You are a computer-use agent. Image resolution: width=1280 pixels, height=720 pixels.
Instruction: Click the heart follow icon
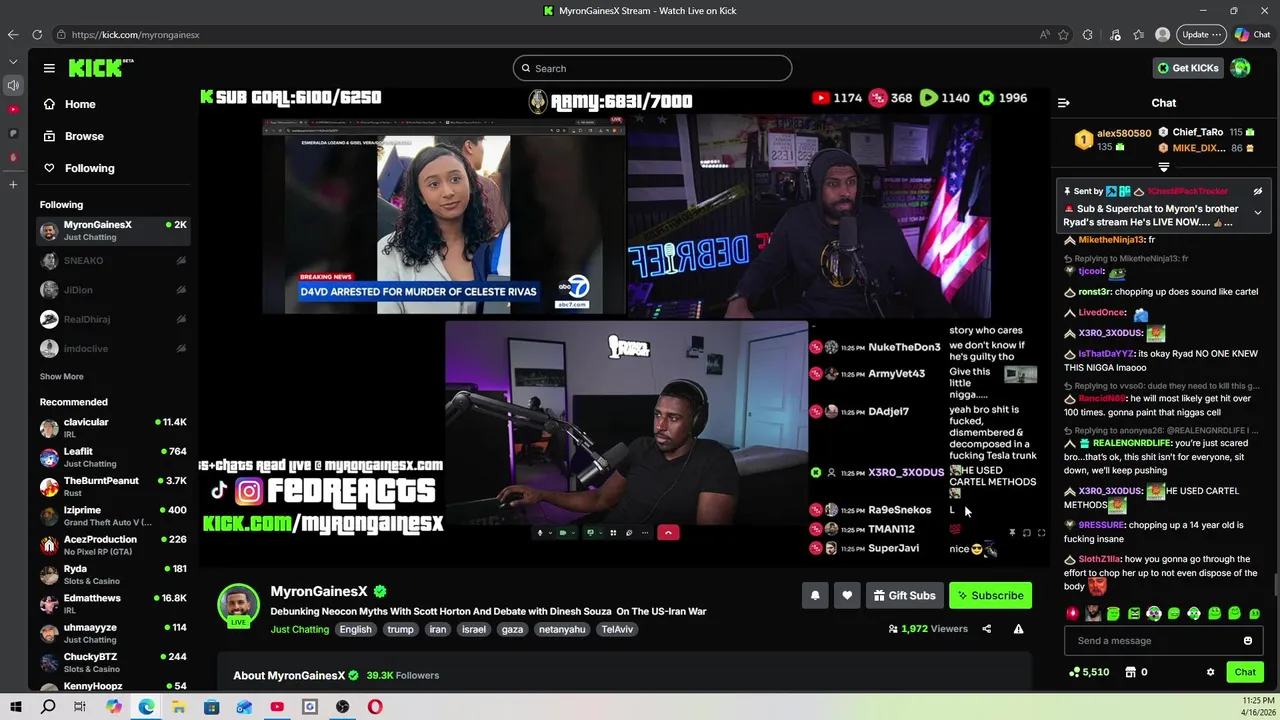click(x=847, y=595)
